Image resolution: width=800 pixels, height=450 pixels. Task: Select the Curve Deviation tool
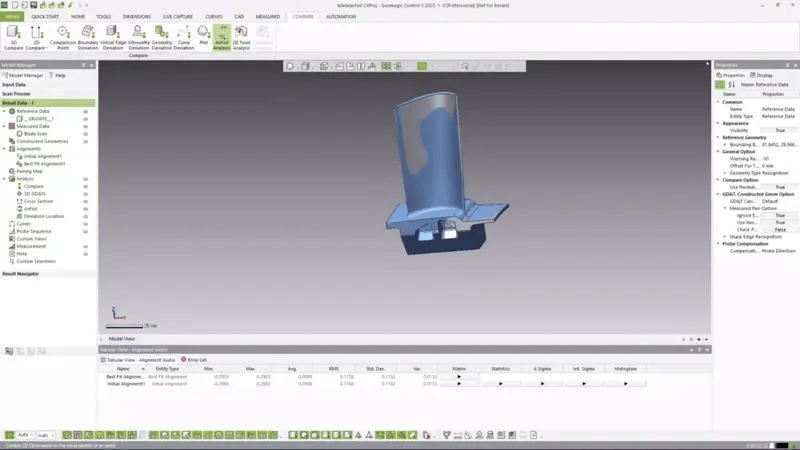pos(184,36)
